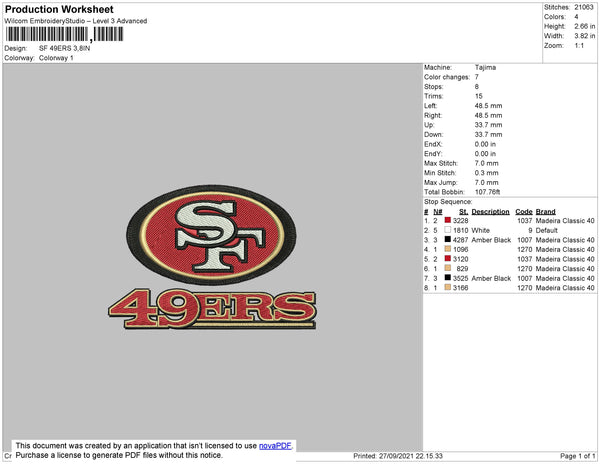Click the tan swatch for stitch 3166
This screenshot has height=464, width=600.
pyautogui.click(x=447, y=287)
